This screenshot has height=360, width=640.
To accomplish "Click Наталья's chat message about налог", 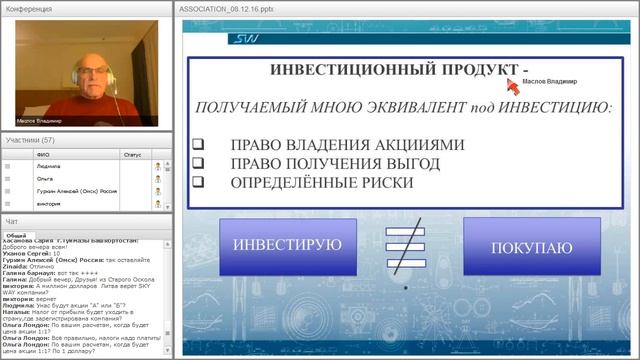I will (68, 316).
